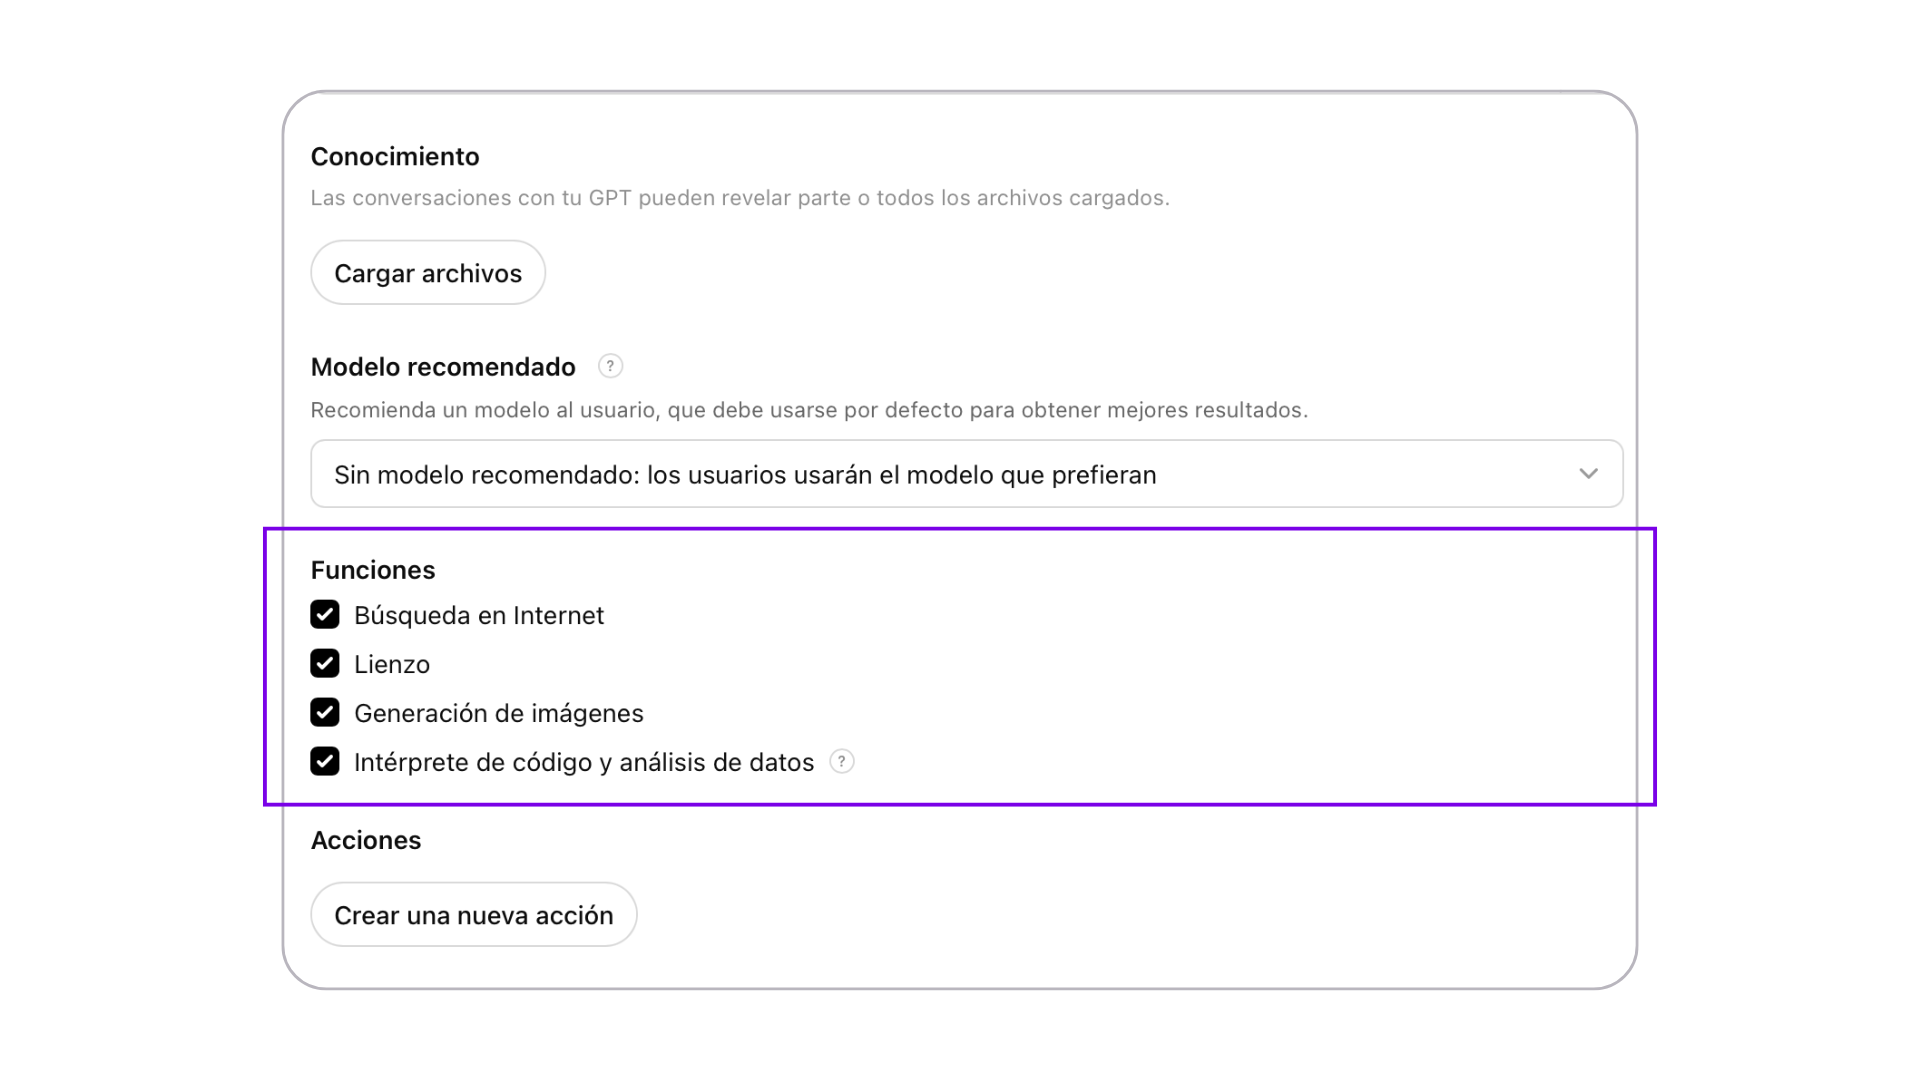Click the help icon beside Modelo recomendado

click(610, 366)
